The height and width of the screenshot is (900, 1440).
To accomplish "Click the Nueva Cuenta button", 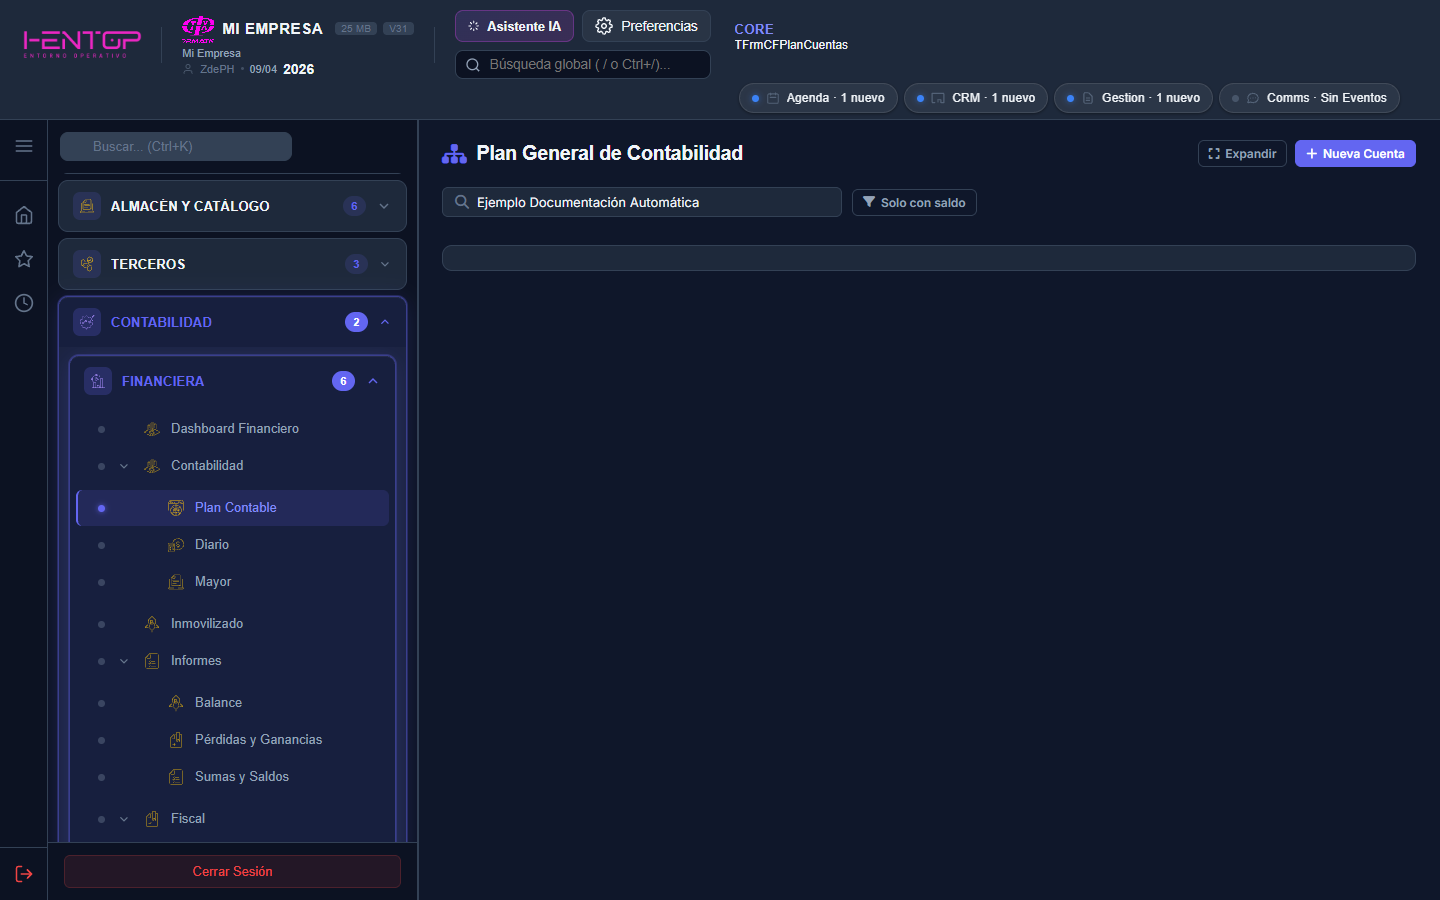I will pos(1355,153).
